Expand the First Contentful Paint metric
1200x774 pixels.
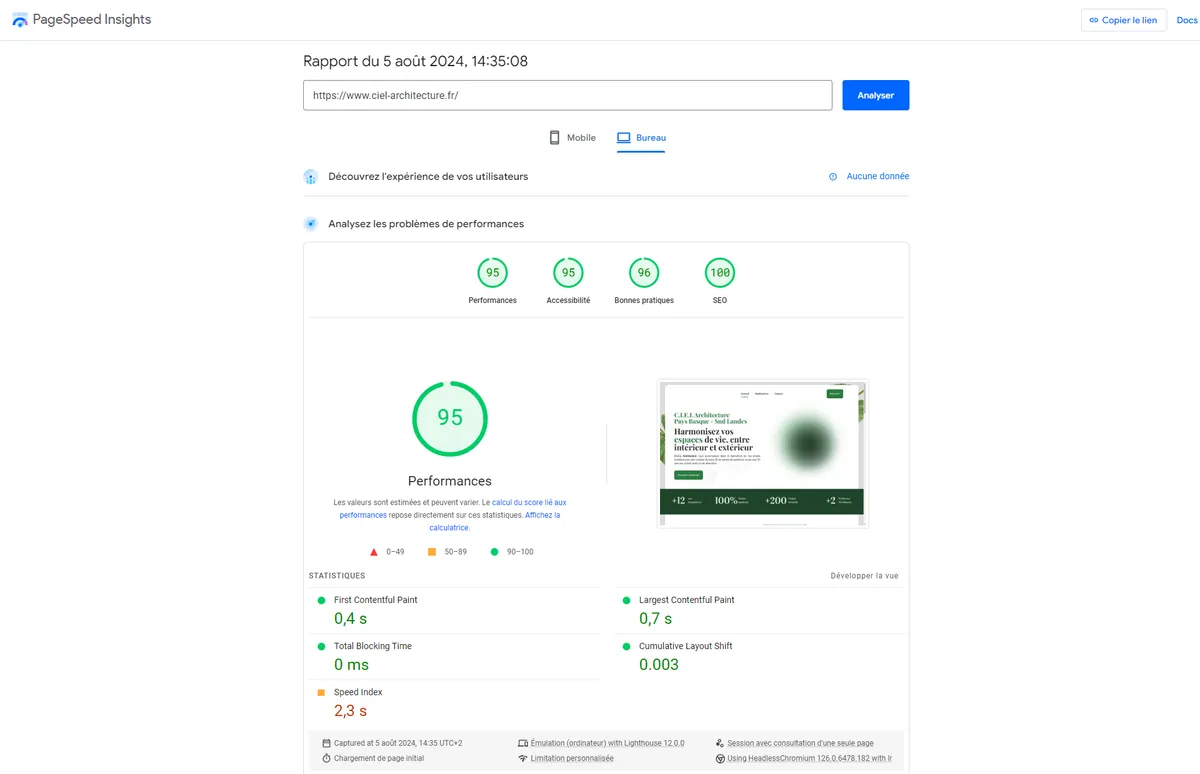tap(454, 611)
